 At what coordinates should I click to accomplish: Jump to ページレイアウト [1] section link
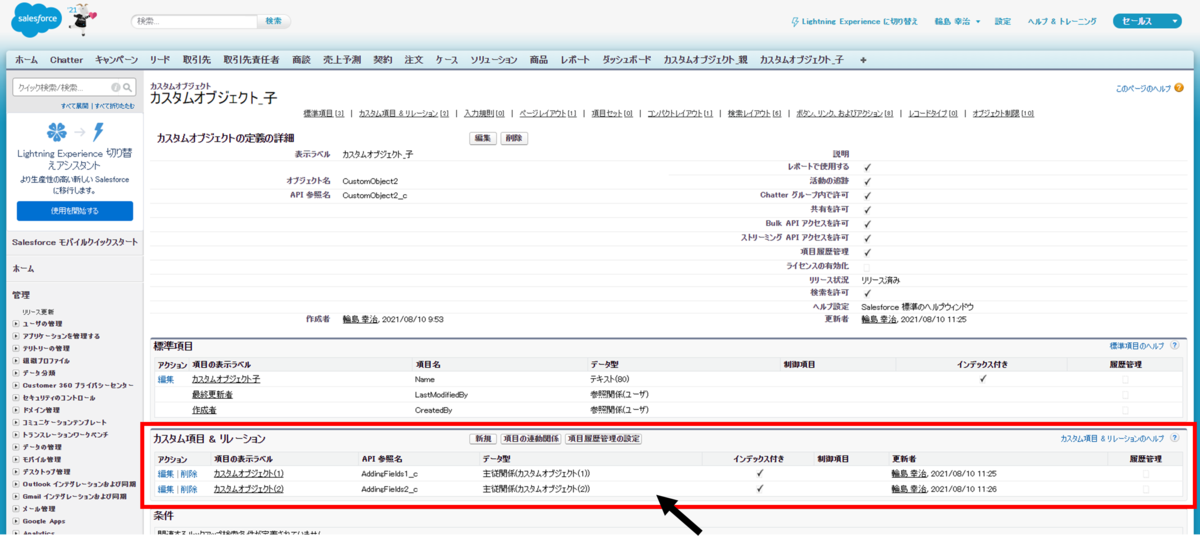(x=548, y=114)
